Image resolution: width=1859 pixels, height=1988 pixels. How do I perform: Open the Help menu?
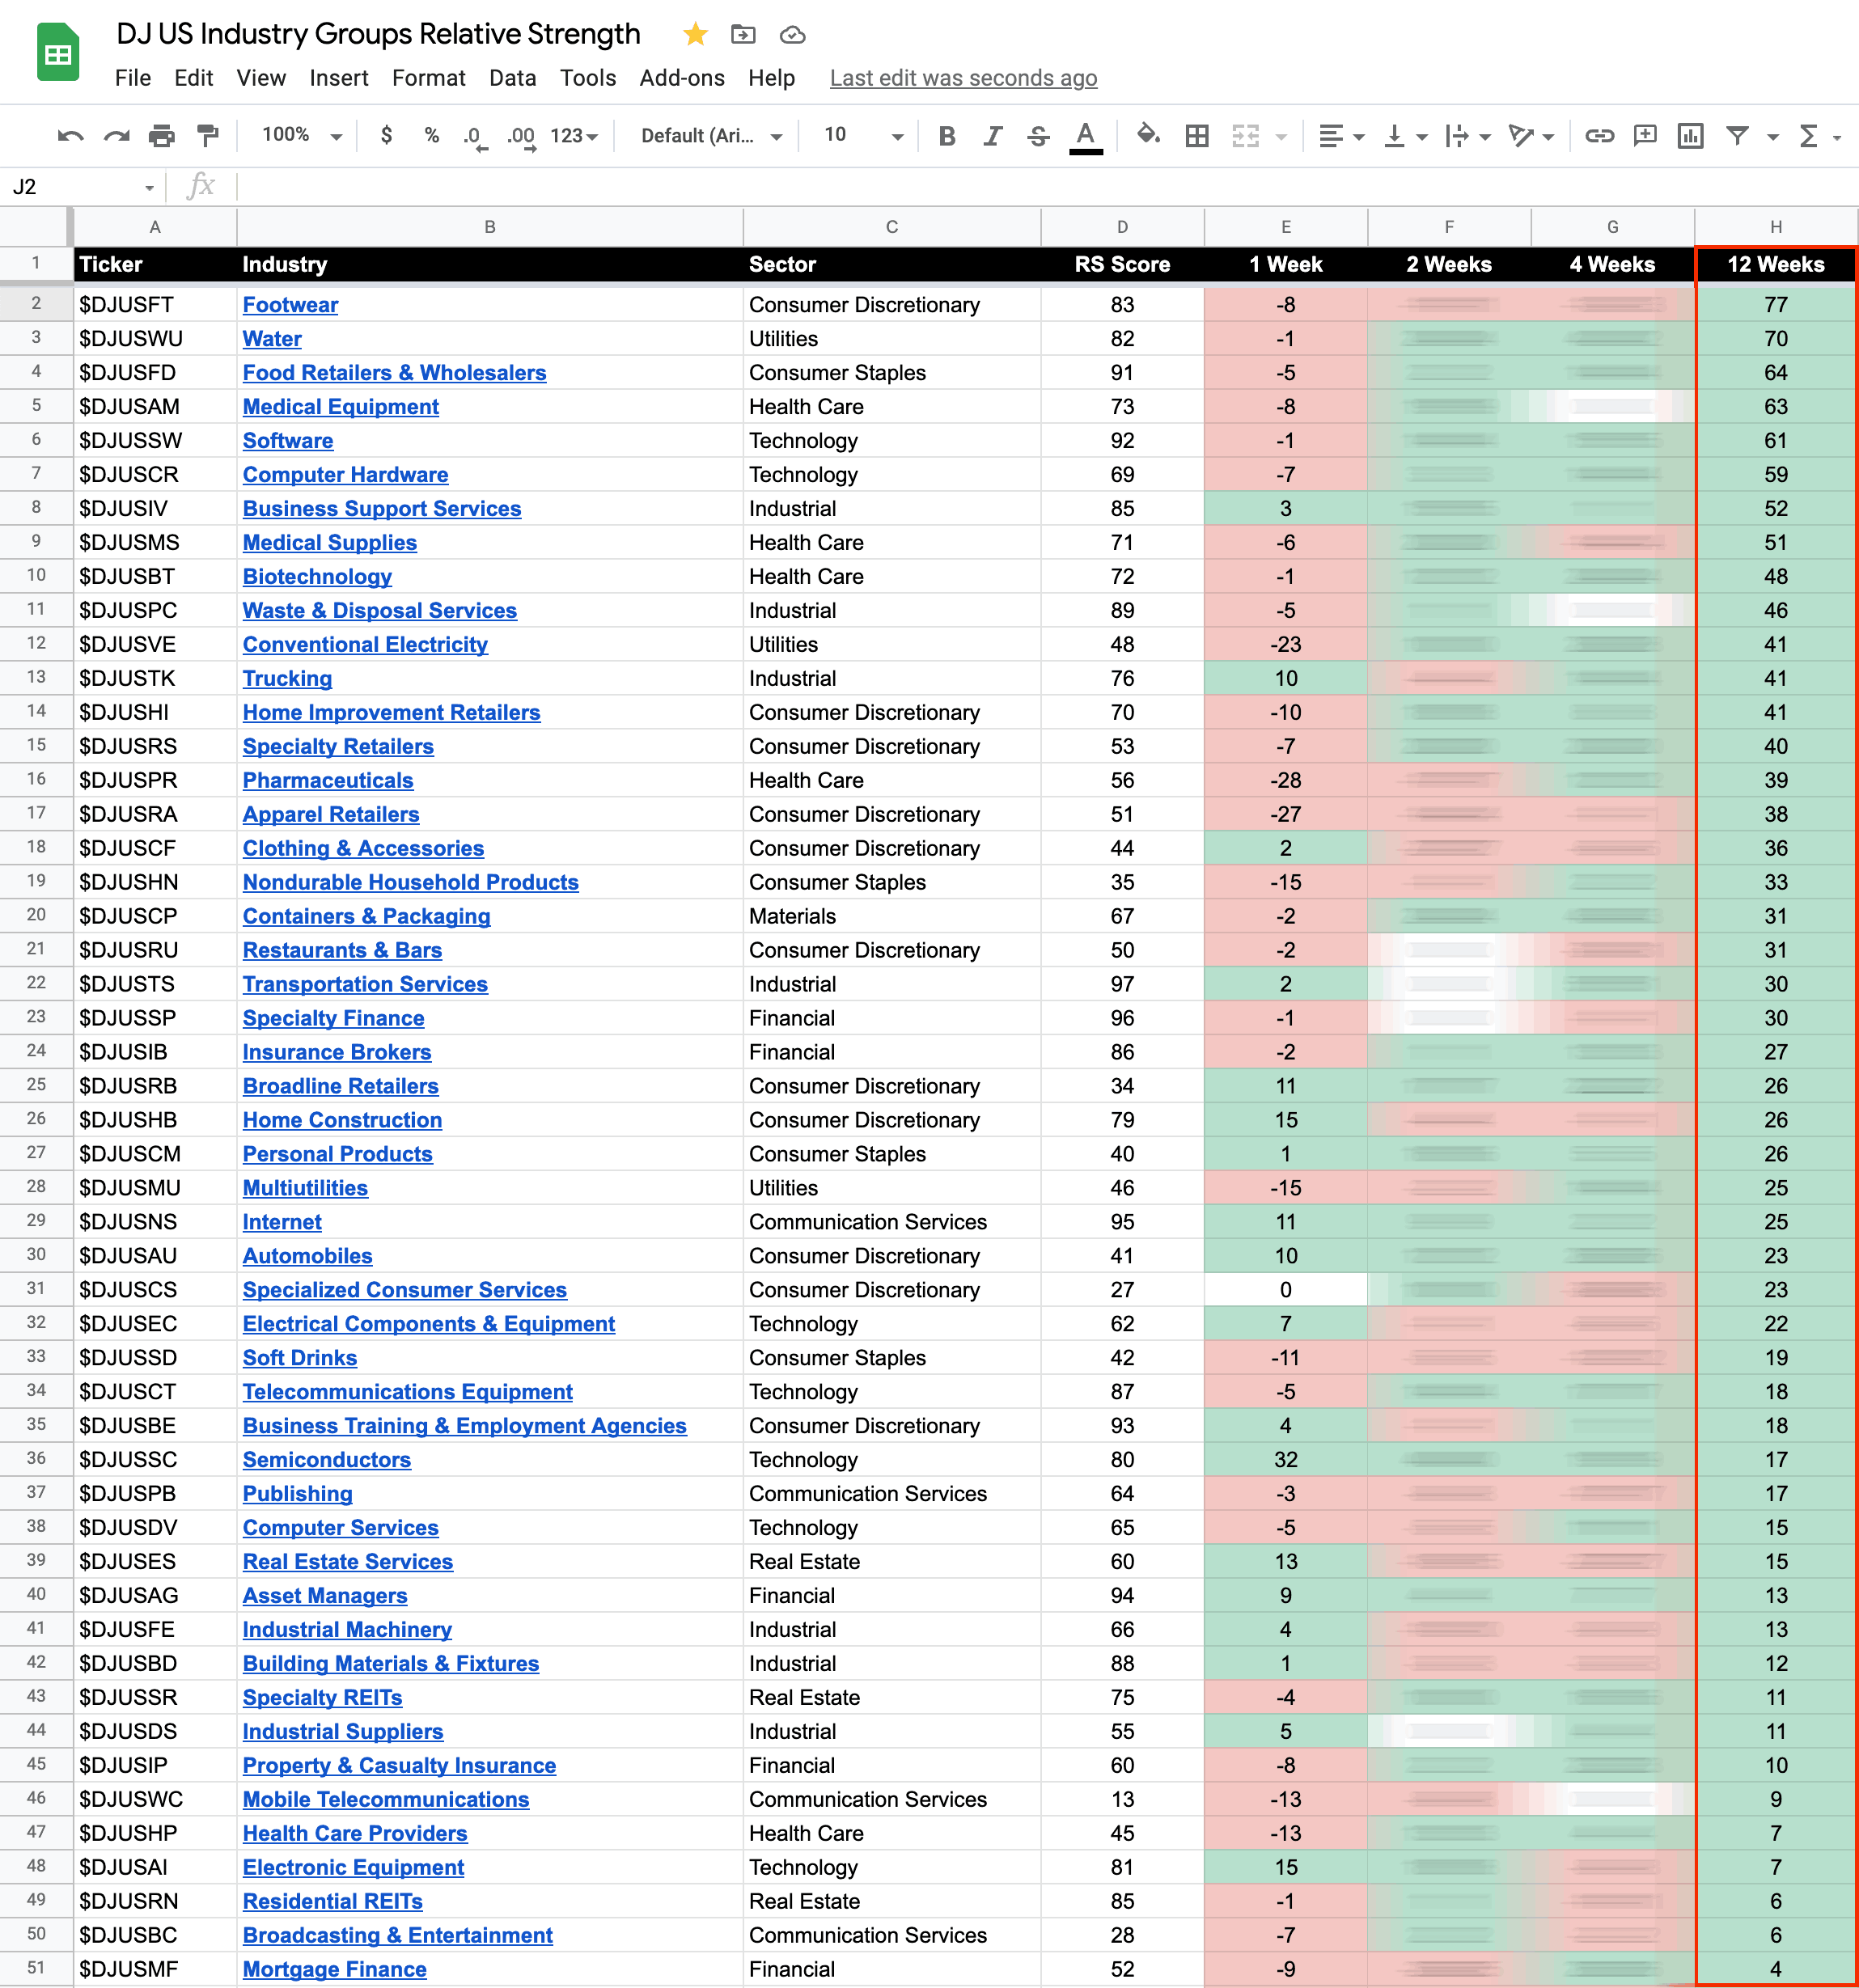click(x=771, y=78)
